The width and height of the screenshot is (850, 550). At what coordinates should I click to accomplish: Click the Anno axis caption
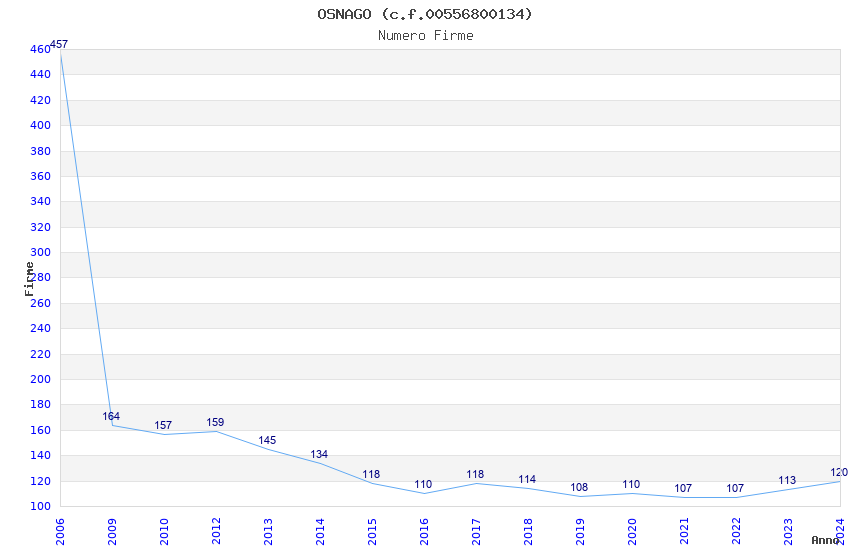(x=825, y=540)
